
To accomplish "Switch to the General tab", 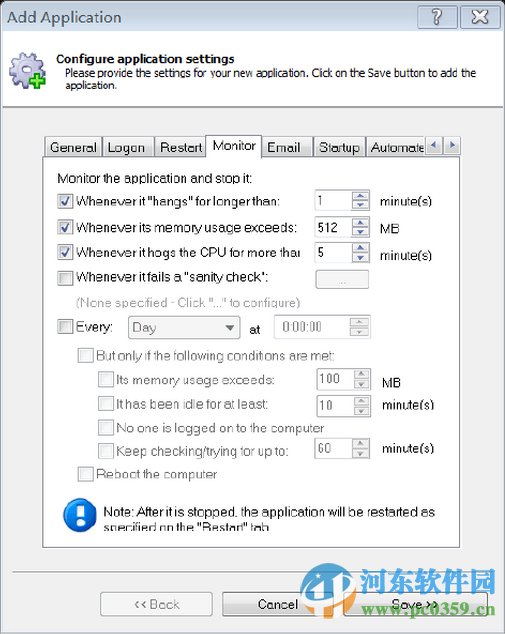I will pyautogui.click(x=73, y=147).
